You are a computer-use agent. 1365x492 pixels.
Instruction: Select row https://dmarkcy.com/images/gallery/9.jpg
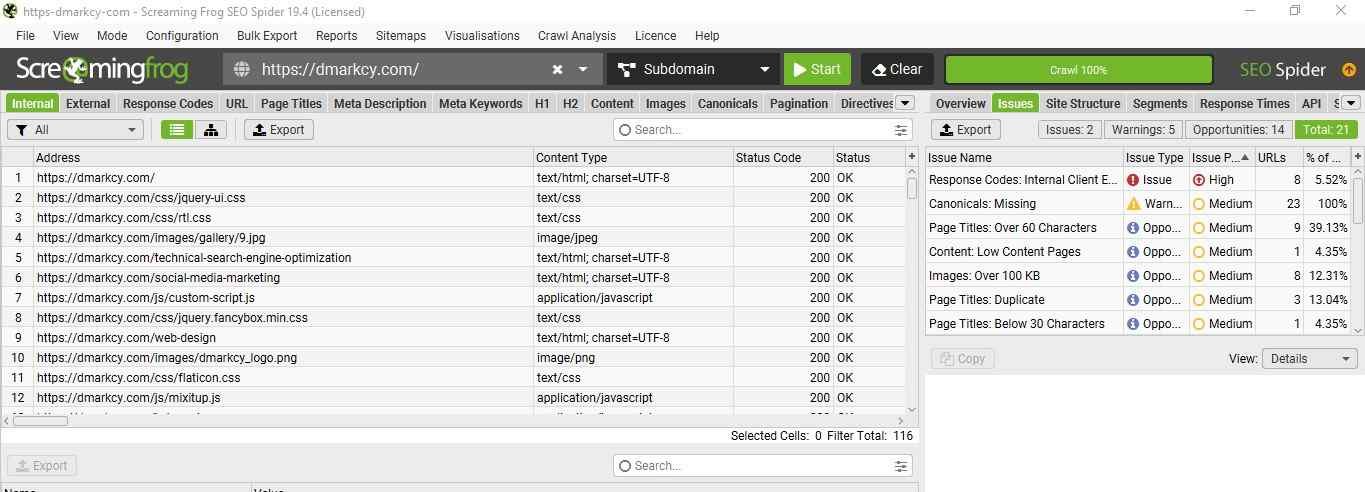click(x=453, y=237)
